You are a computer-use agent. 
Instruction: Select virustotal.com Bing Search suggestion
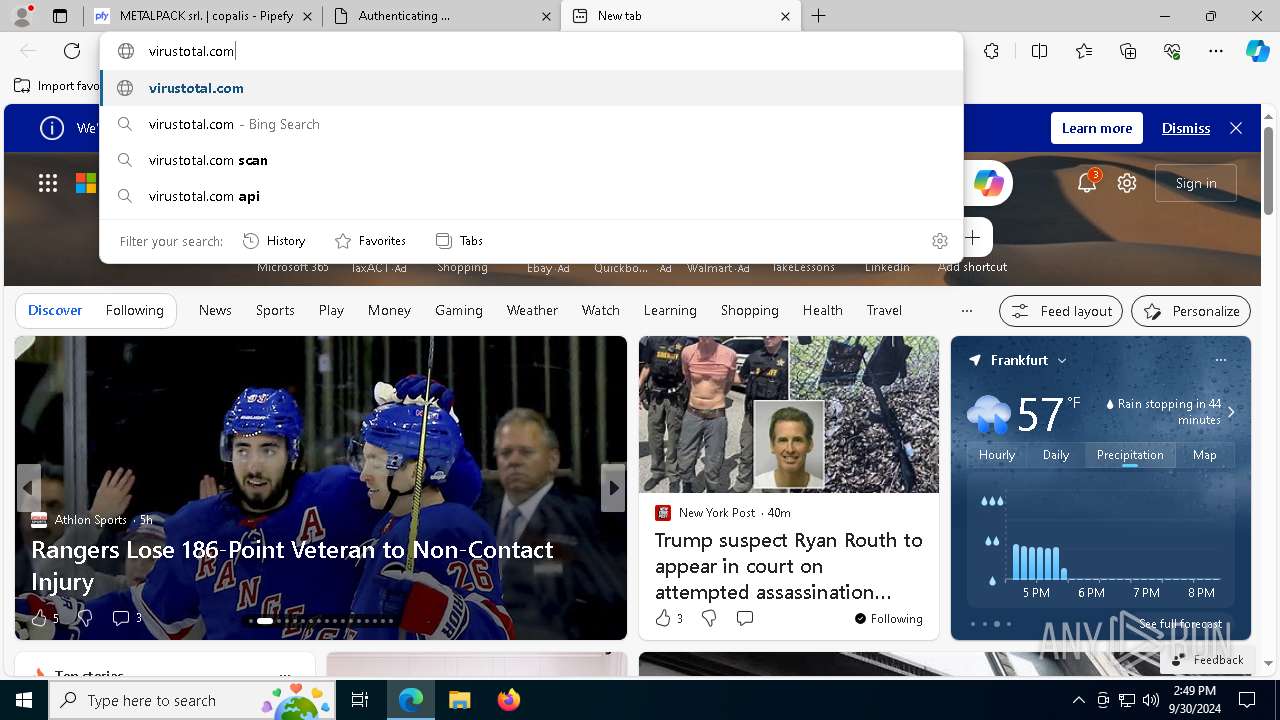click(x=532, y=124)
